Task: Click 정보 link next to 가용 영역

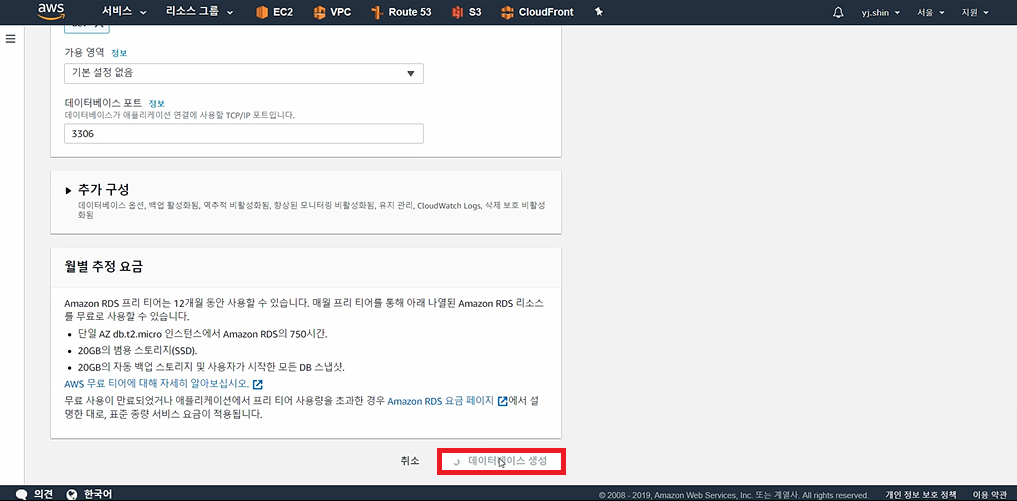Action: [x=119, y=53]
